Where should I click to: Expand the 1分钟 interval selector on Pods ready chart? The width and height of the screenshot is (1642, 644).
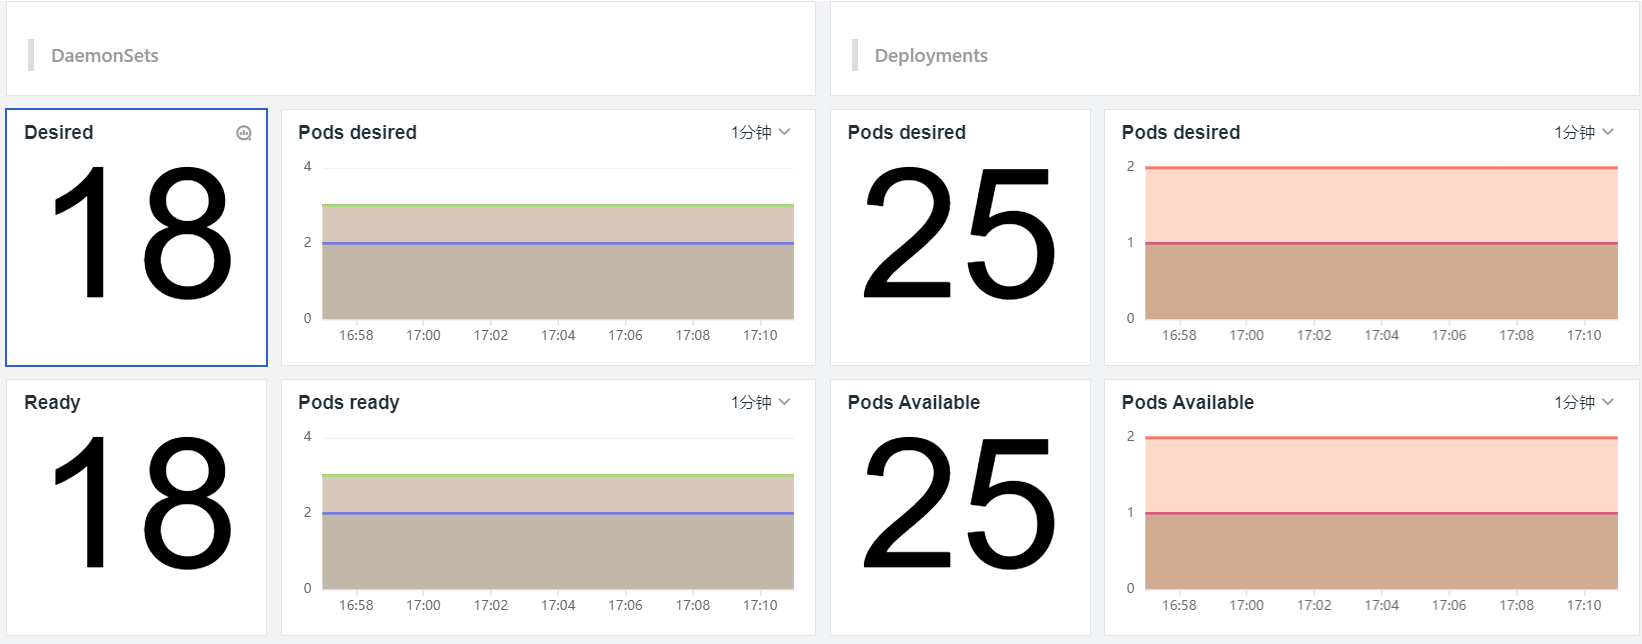point(760,402)
